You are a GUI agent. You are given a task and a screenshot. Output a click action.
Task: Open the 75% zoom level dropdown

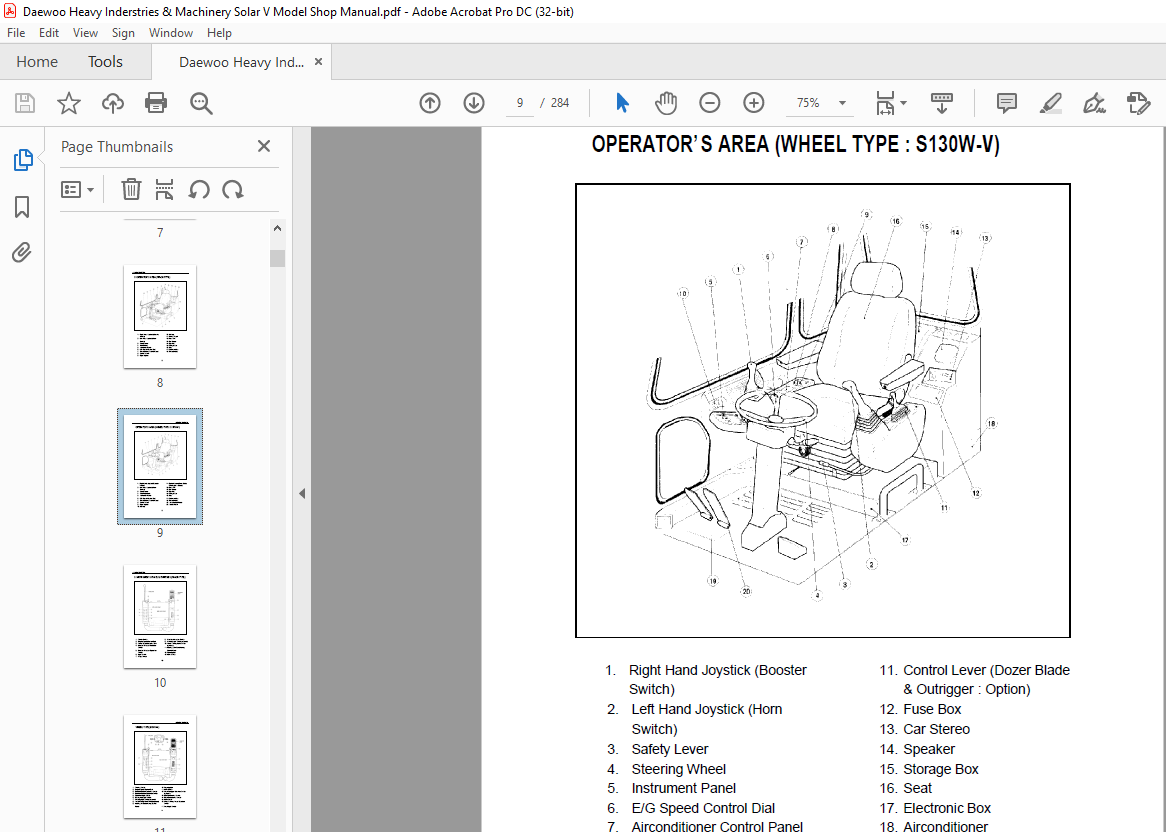coord(843,103)
